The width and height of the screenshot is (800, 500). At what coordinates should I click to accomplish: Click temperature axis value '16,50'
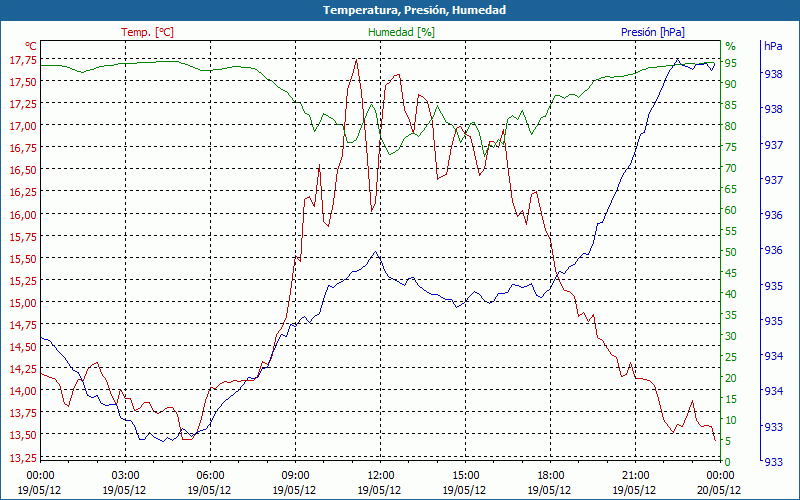tap(23, 170)
